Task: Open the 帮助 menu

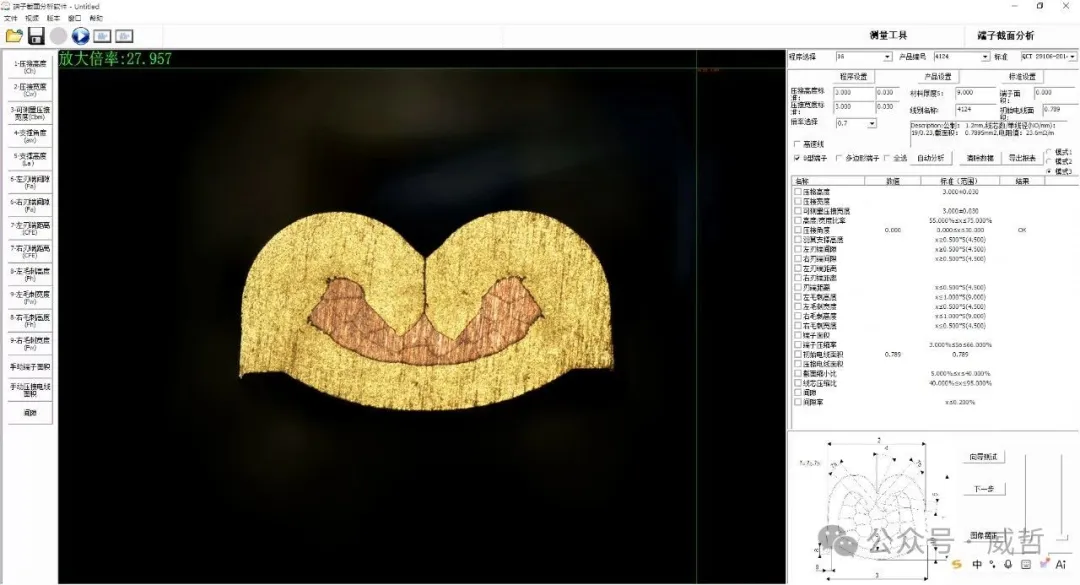Action: pyautogui.click(x=96, y=18)
